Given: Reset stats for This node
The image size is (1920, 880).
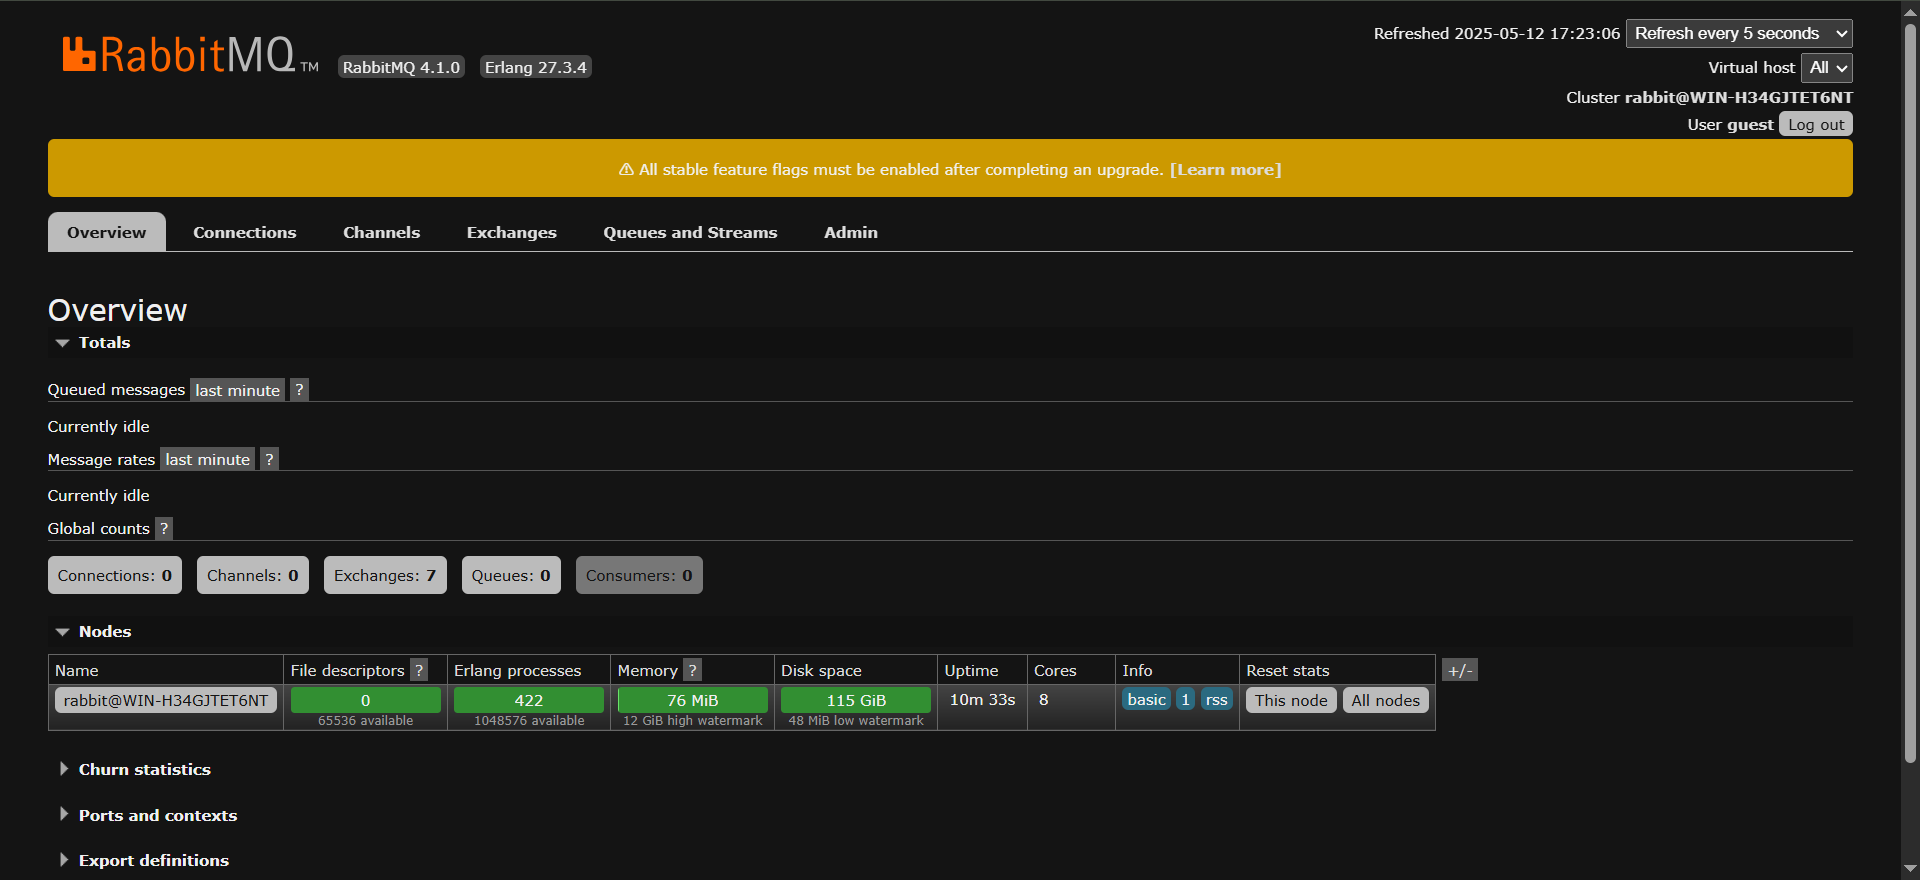Looking at the screenshot, I should [x=1291, y=700].
